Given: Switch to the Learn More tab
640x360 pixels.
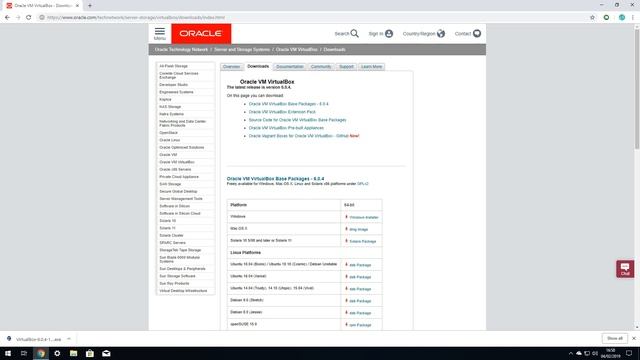Looking at the screenshot, I should tap(371, 67).
